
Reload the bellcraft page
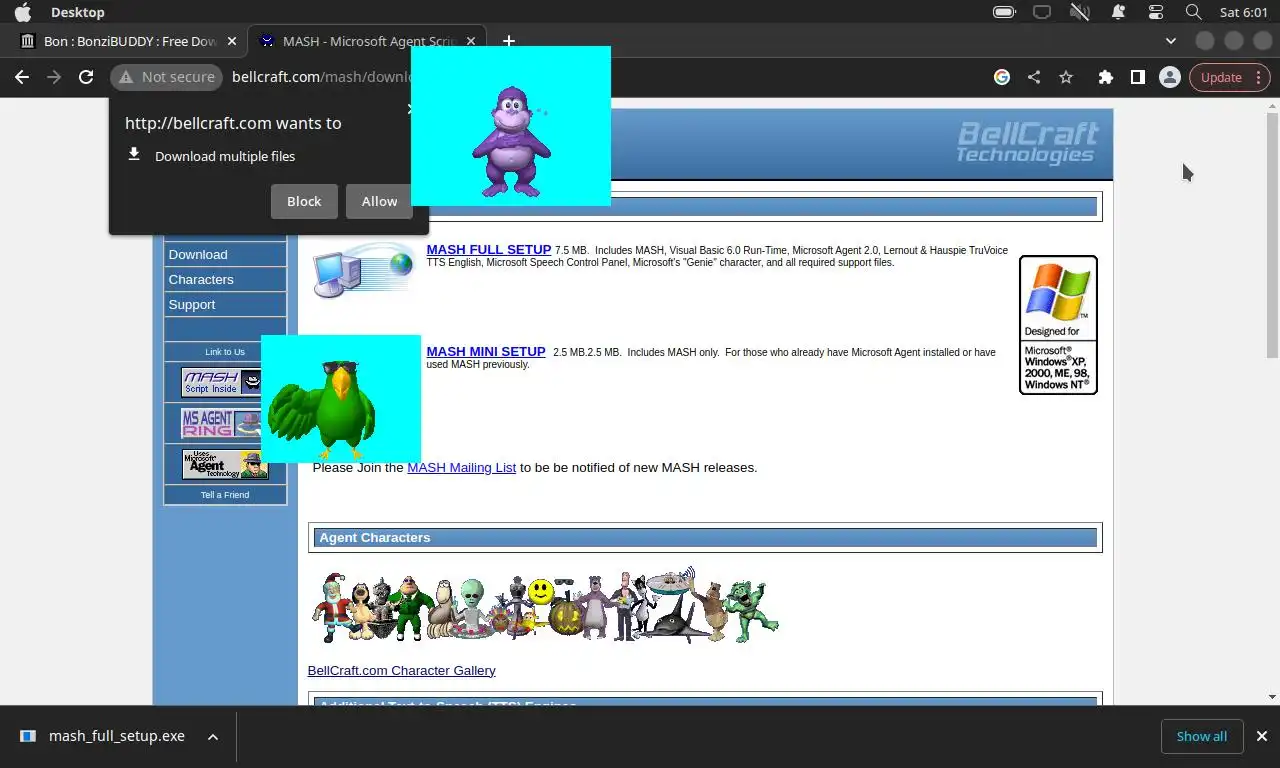tap(86, 77)
